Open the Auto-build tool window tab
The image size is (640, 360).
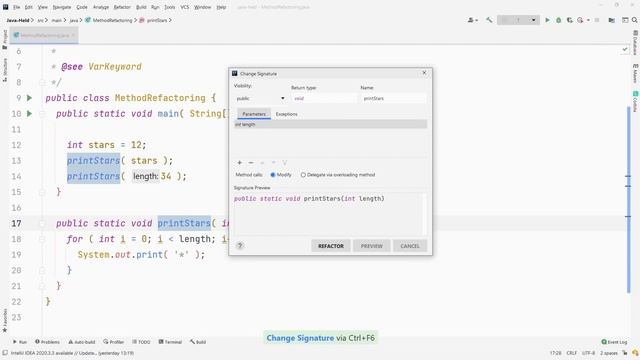[x=82, y=342]
